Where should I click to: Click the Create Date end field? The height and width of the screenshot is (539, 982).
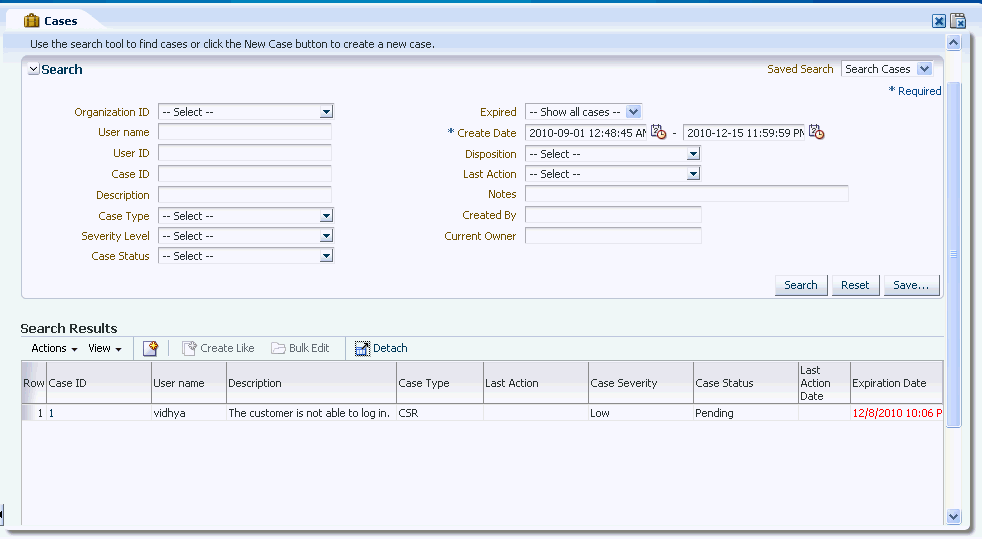[744, 133]
